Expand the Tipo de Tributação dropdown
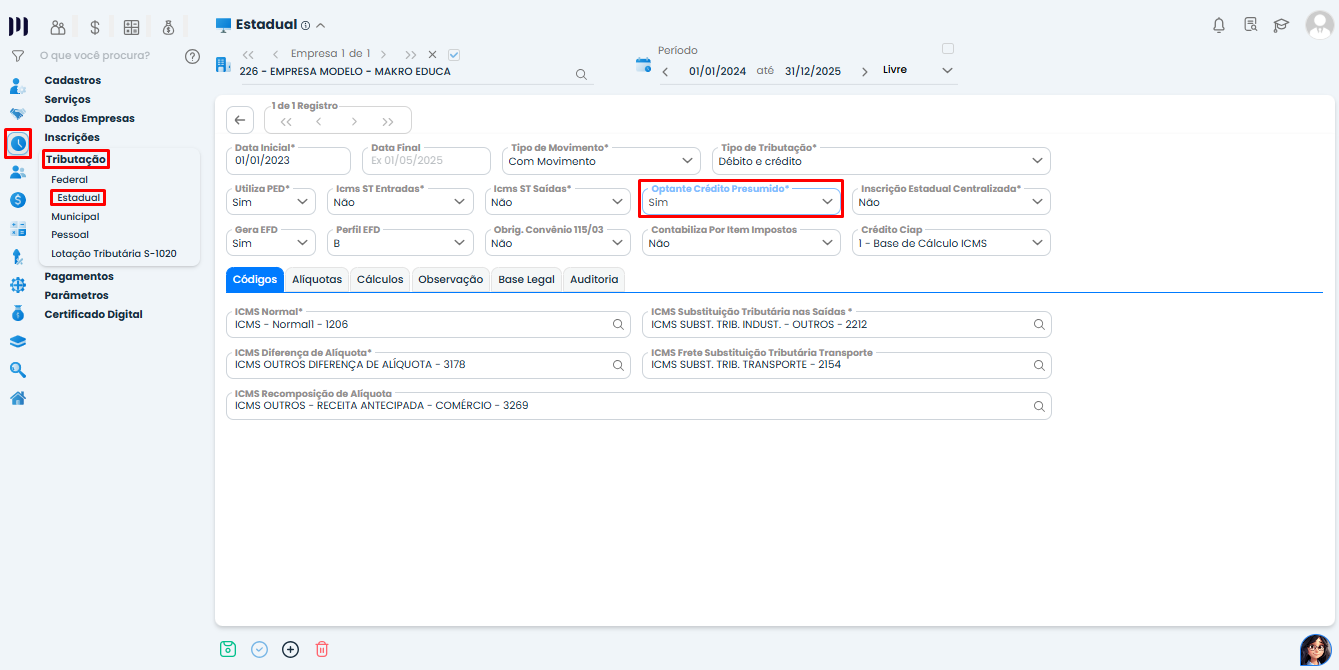 (x=880, y=161)
